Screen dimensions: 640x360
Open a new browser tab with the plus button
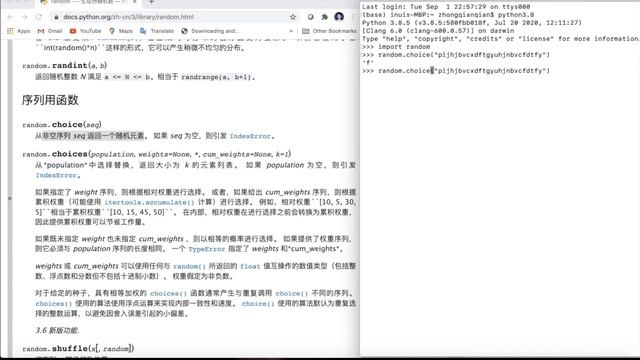pyautogui.click(x=151, y=2)
